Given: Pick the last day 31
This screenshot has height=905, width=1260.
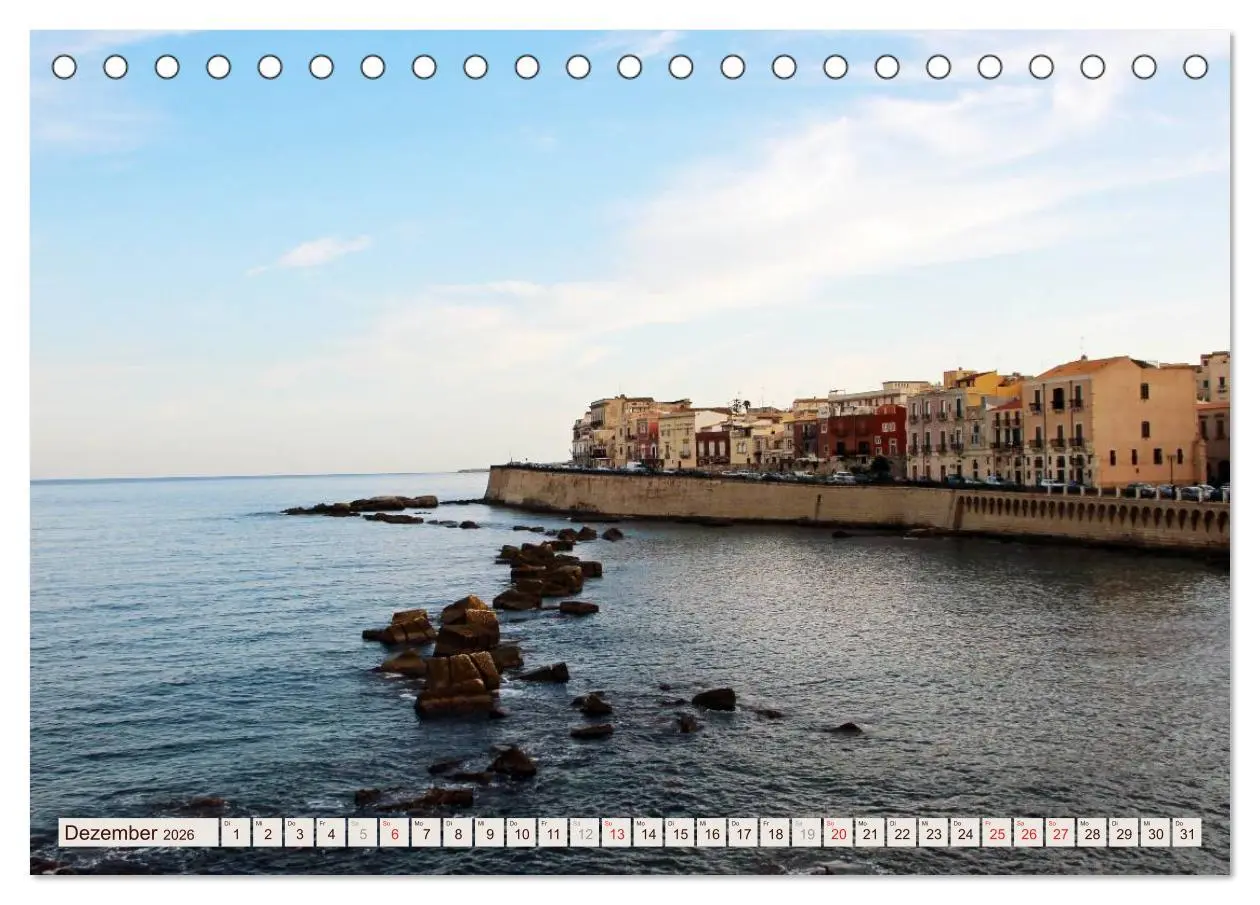Looking at the screenshot, I should [x=1187, y=833].
